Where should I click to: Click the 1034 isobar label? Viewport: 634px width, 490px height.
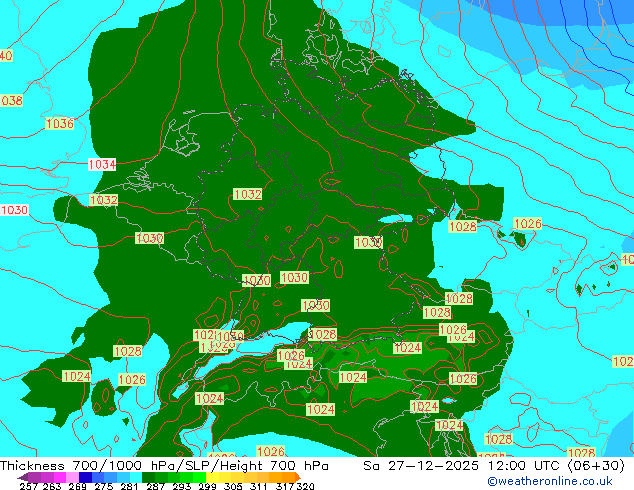pos(102,165)
